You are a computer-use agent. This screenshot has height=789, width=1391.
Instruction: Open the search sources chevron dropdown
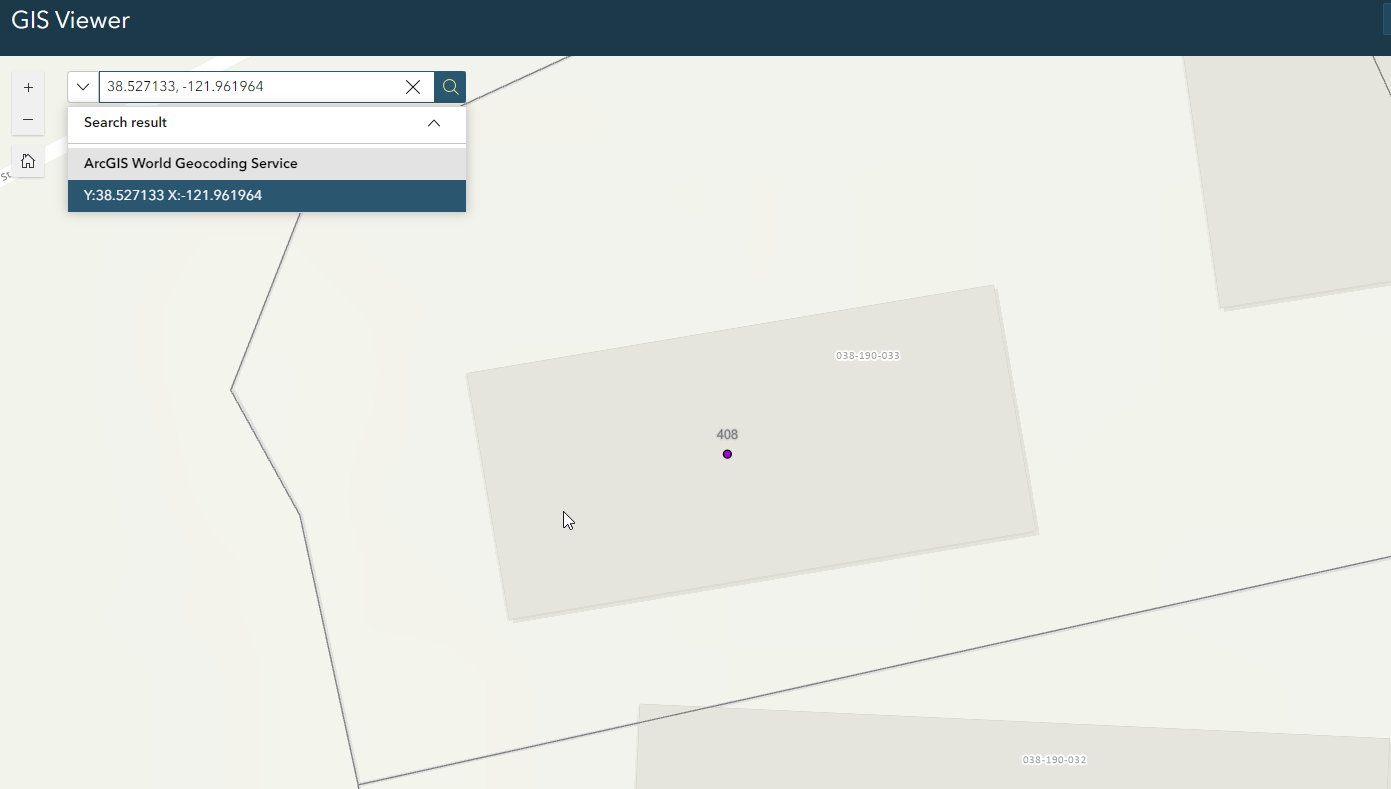click(x=82, y=86)
